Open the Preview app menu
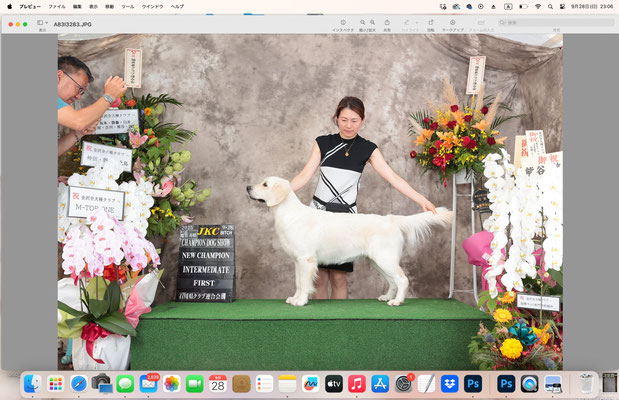 [30, 6]
